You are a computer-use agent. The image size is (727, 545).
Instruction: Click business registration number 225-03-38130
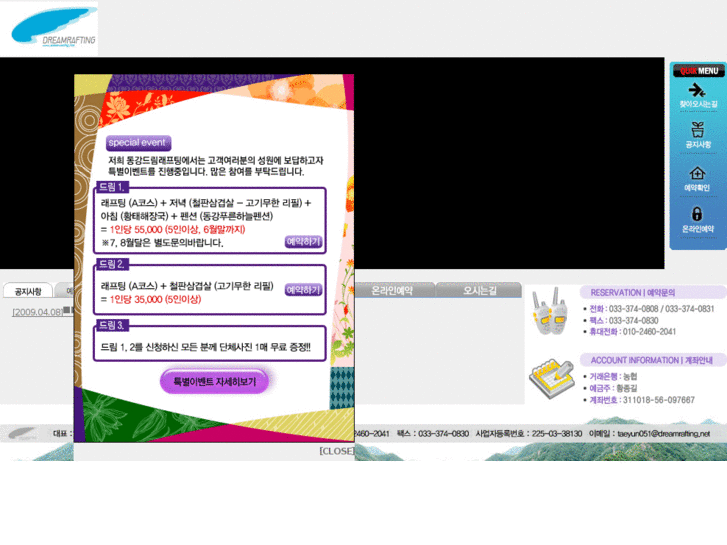coord(557,434)
